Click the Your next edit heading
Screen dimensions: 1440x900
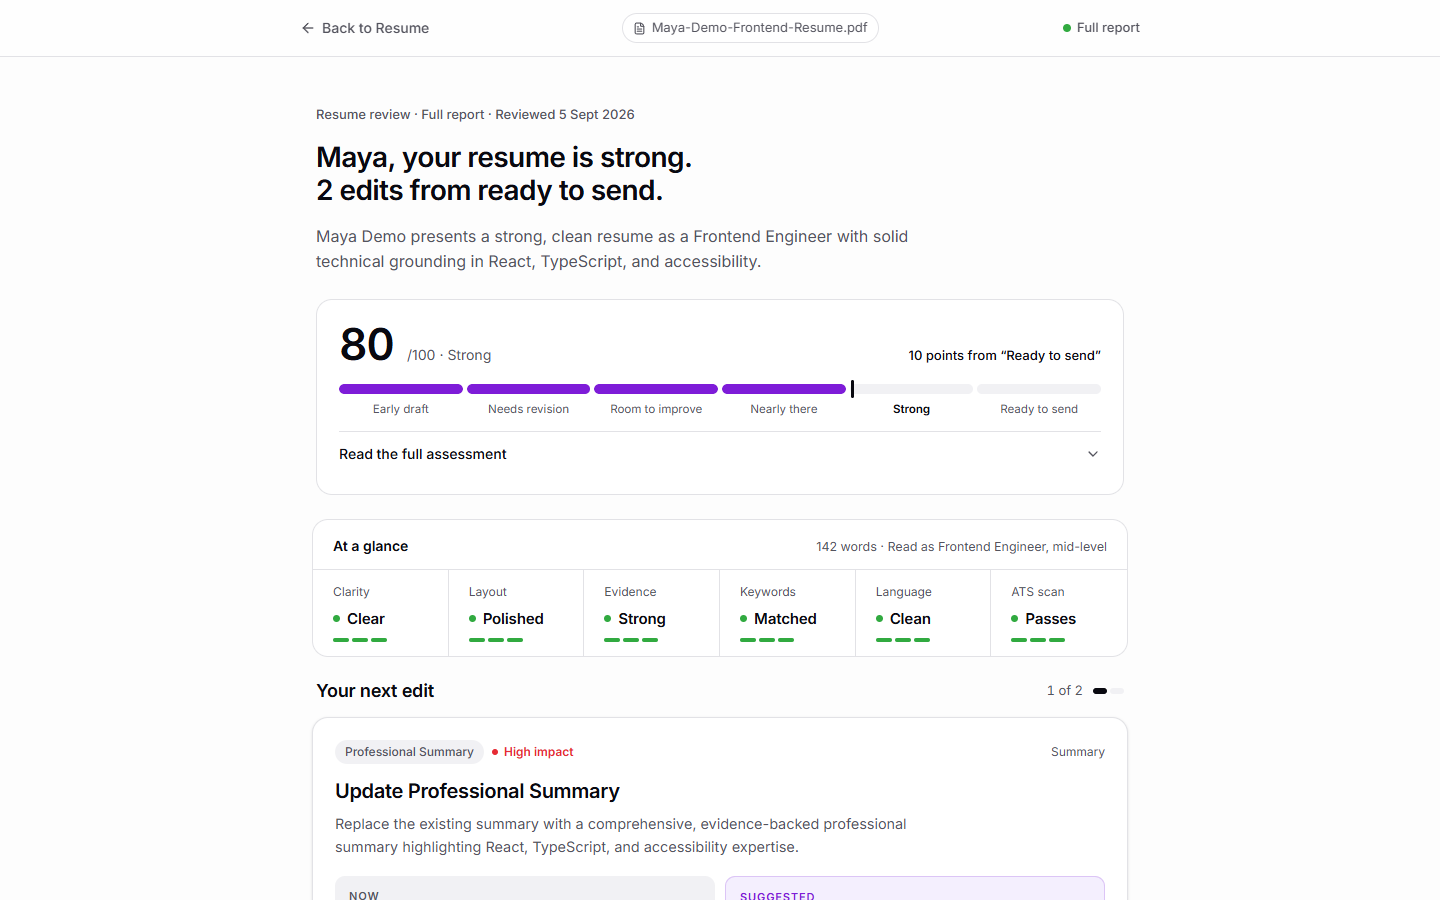pyautogui.click(x=375, y=691)
